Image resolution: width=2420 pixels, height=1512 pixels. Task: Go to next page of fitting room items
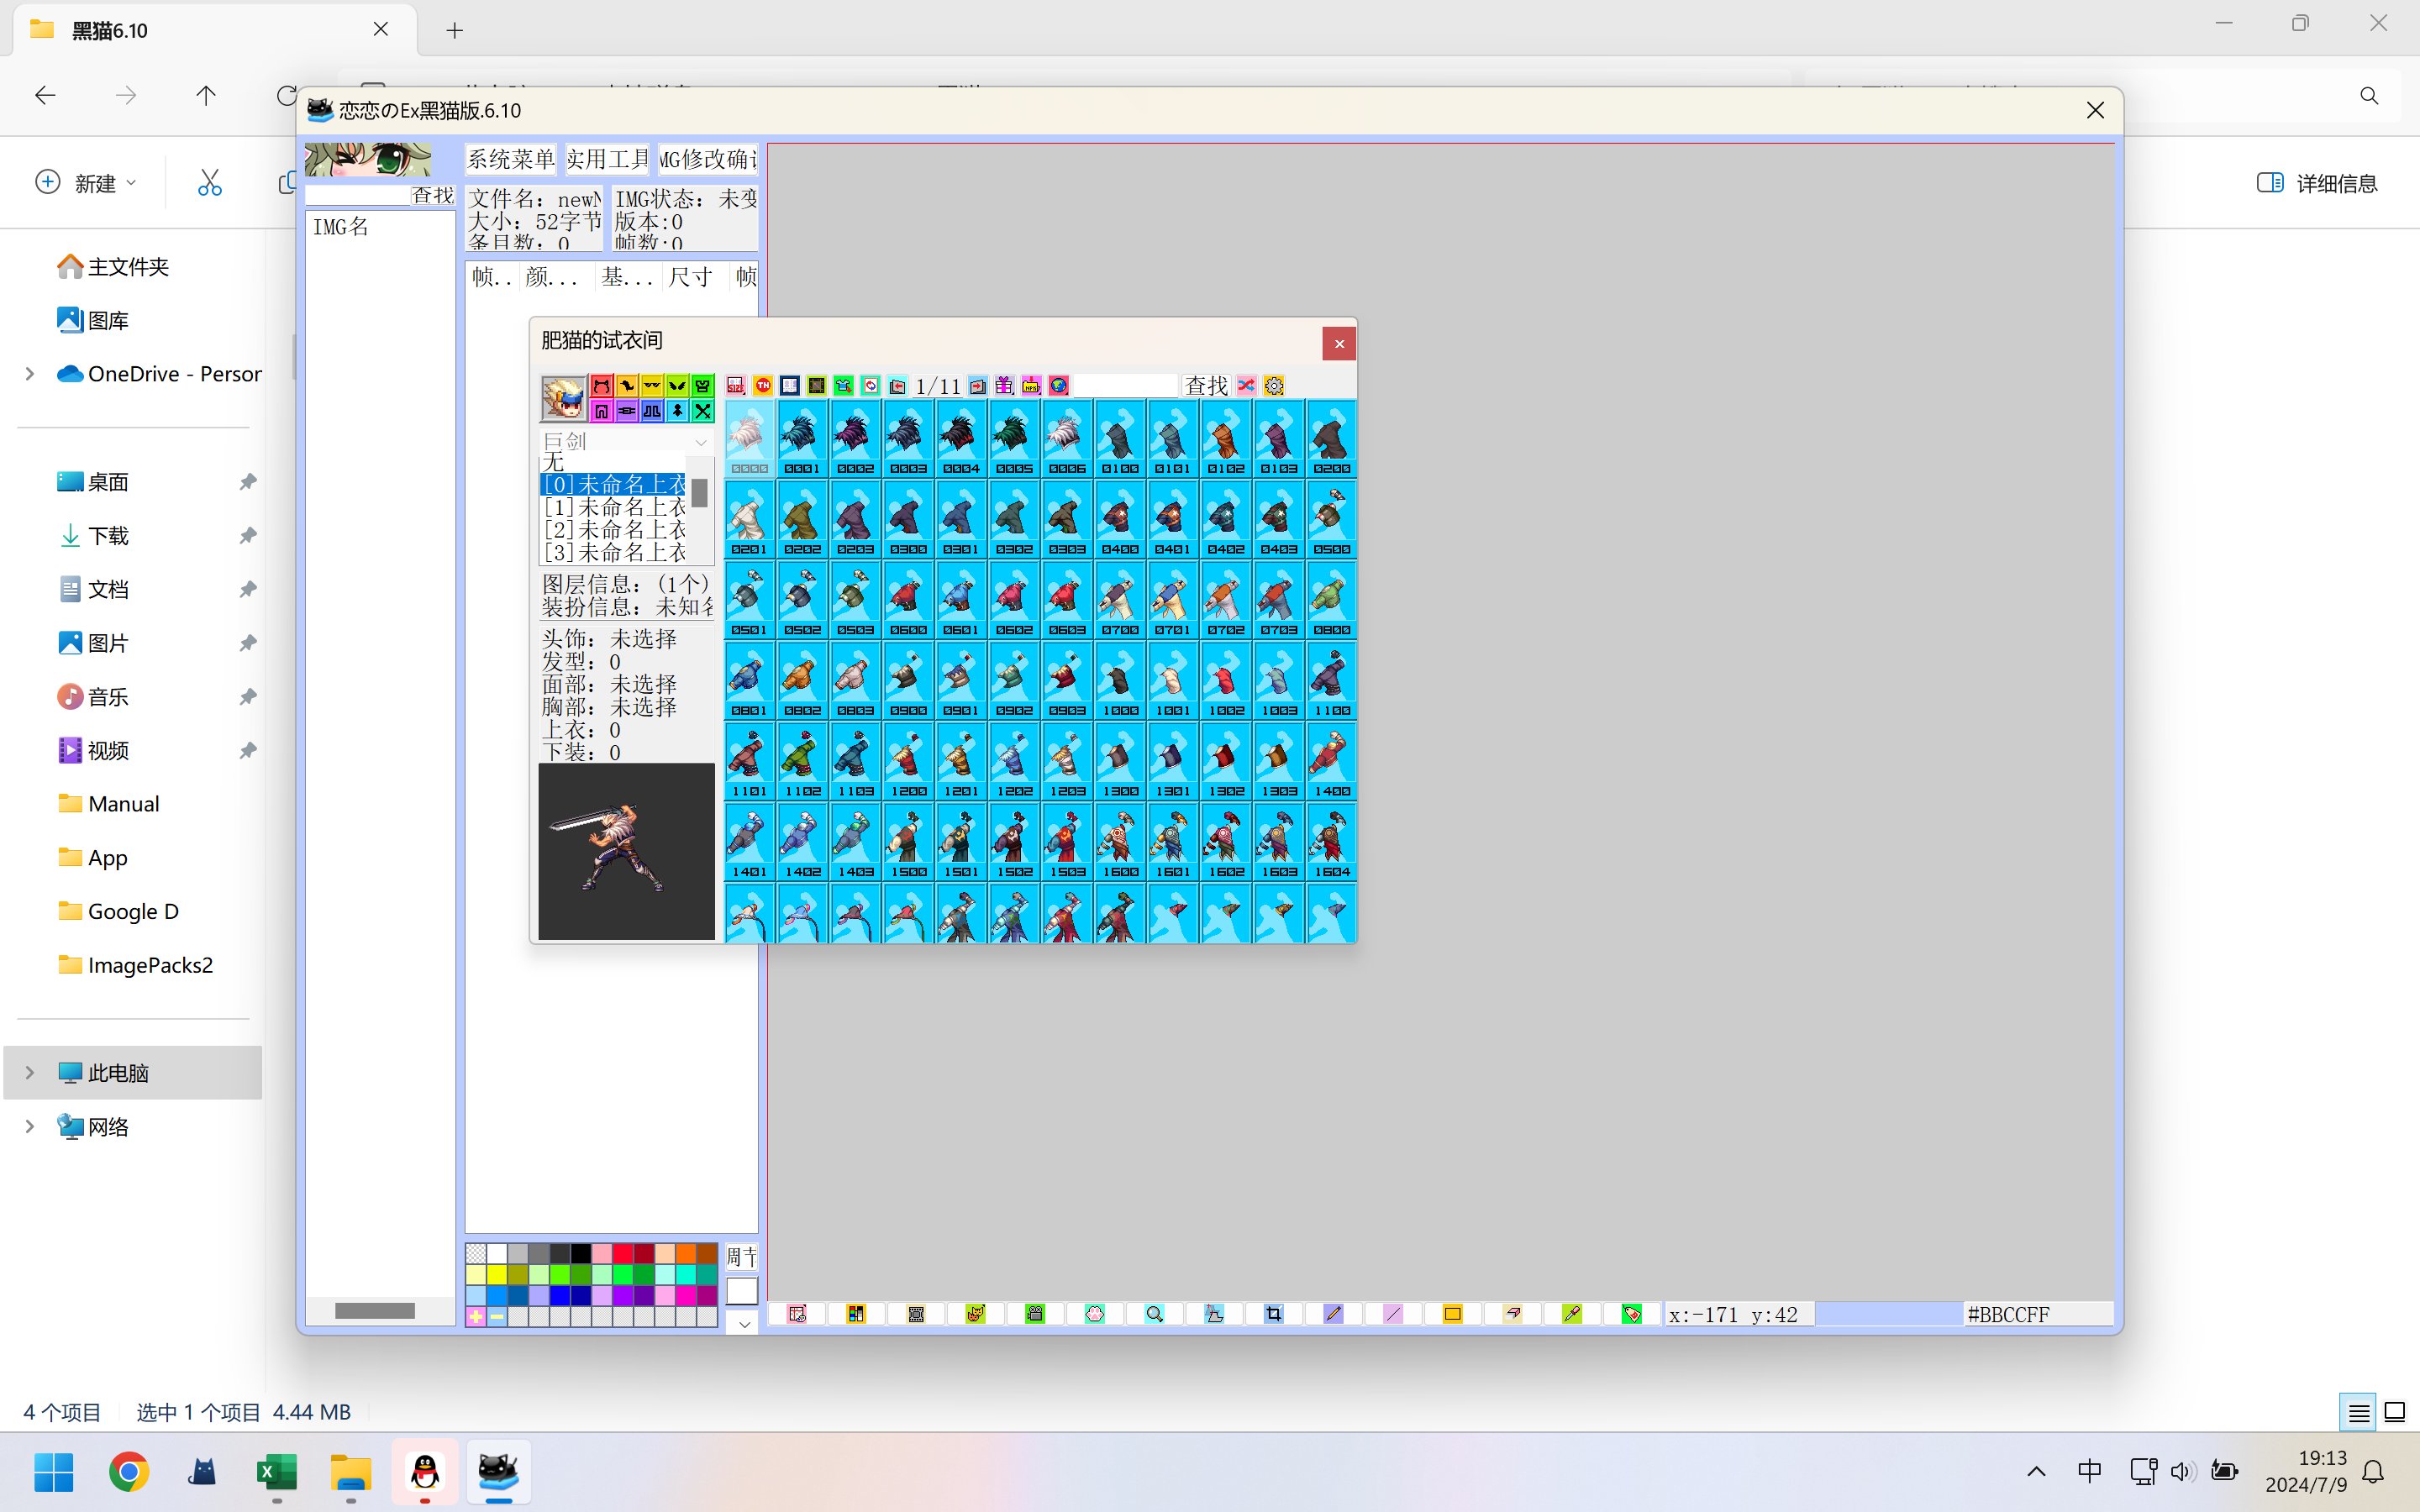point(978,386)
